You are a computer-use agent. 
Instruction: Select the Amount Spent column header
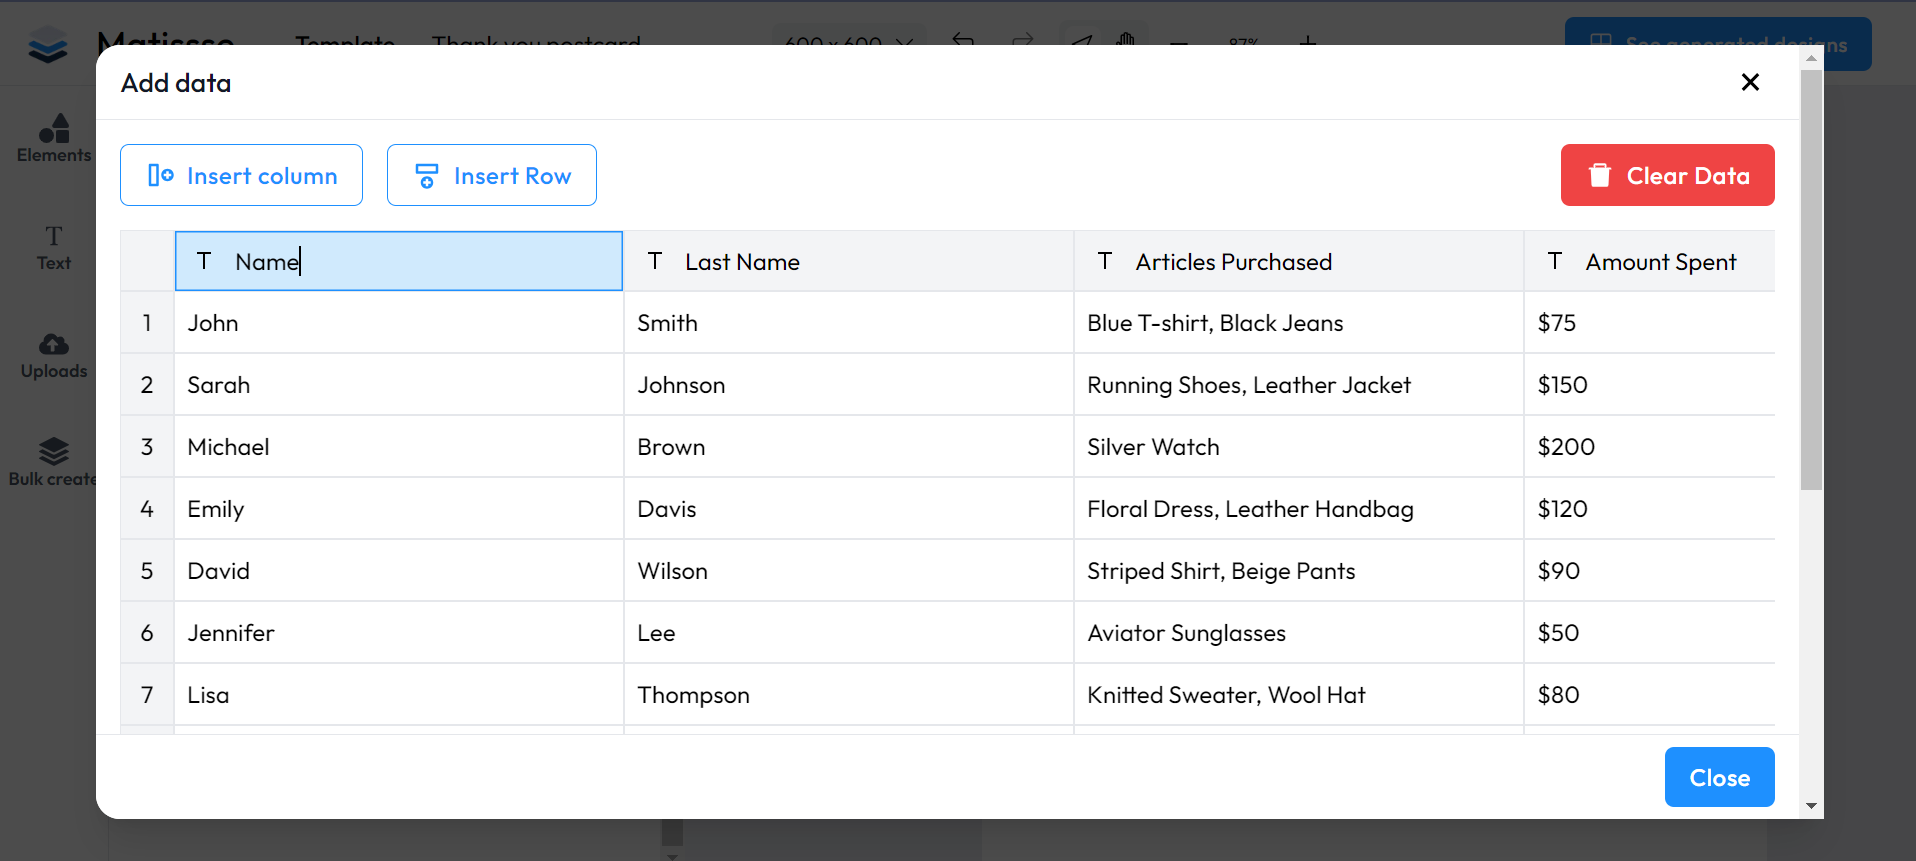coord(1650,261)
